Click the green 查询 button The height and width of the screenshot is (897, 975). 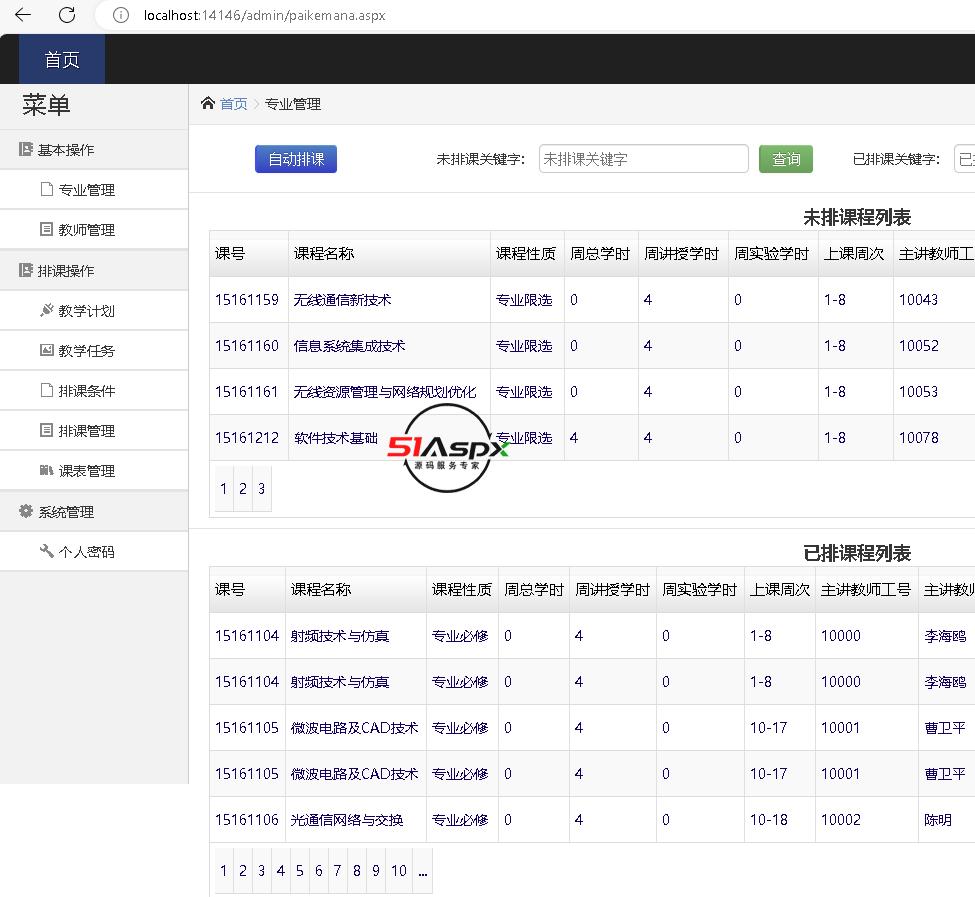[x=785, y=159]
